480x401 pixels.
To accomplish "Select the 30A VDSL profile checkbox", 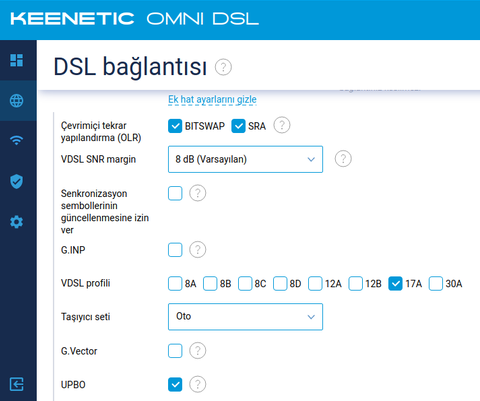I will (436, 283).
